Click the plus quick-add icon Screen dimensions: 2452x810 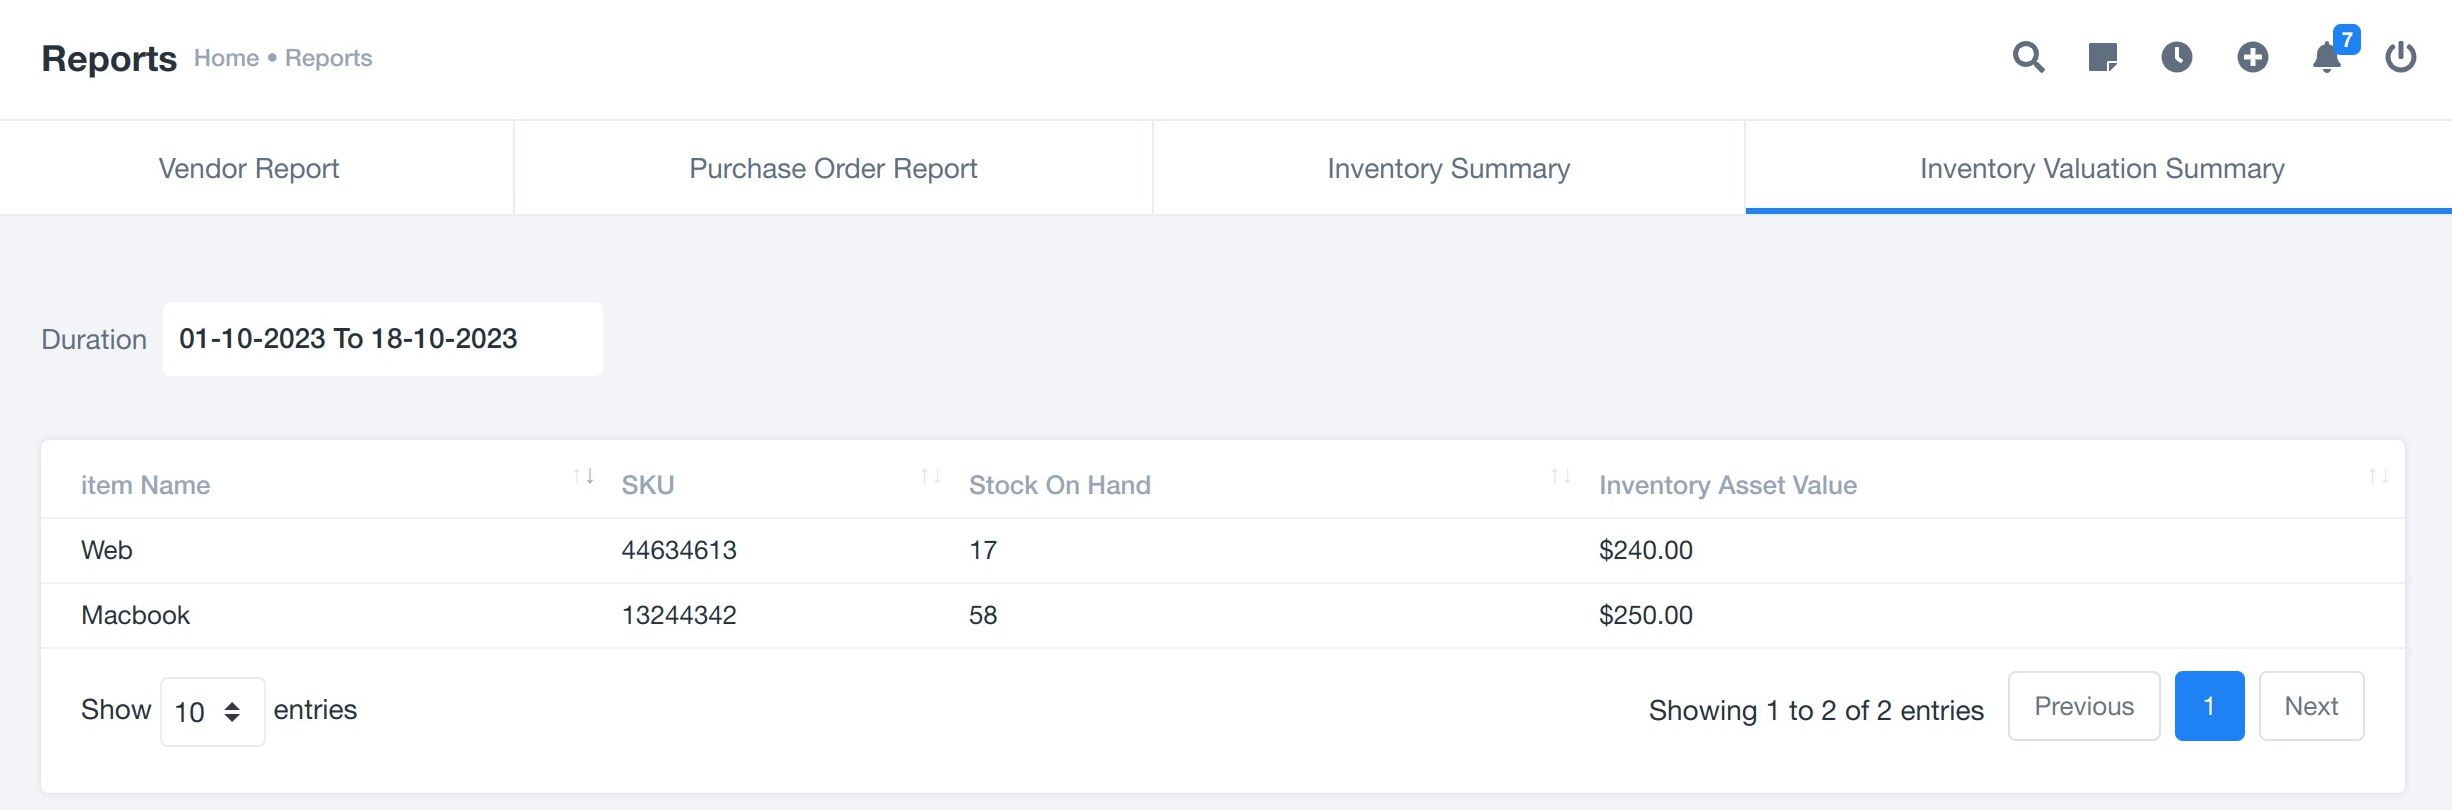2252,57
